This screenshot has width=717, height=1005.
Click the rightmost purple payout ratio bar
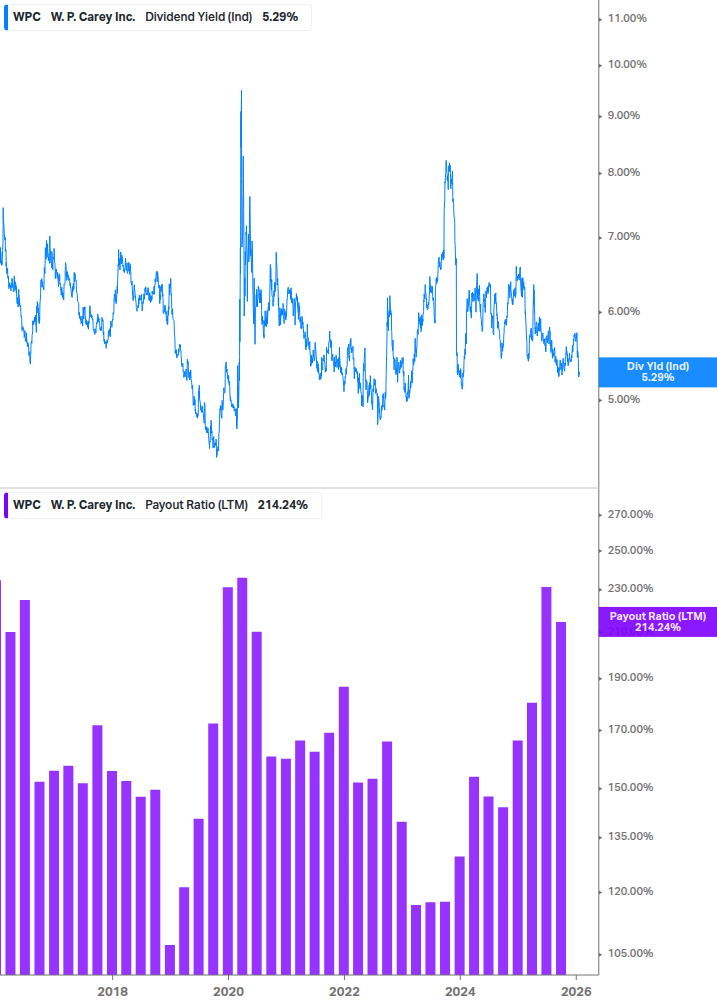point(561,798)
